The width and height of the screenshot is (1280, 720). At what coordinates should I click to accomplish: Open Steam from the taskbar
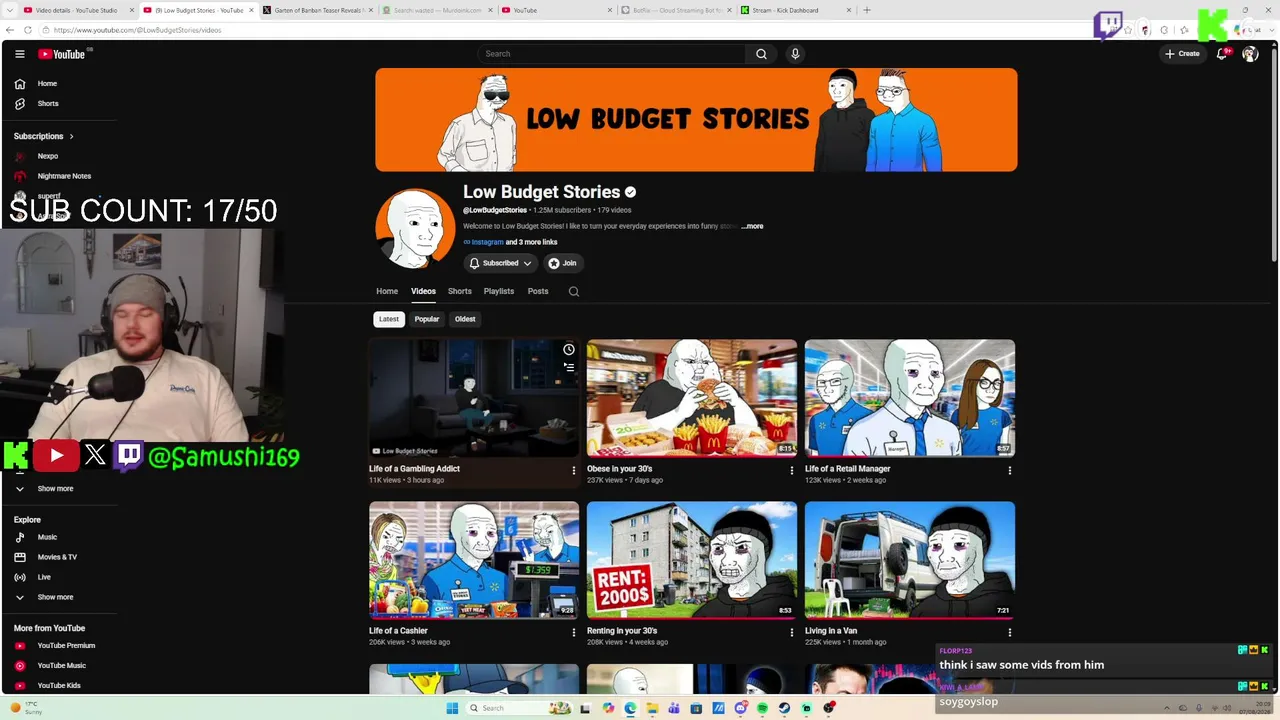click(784, 708)
